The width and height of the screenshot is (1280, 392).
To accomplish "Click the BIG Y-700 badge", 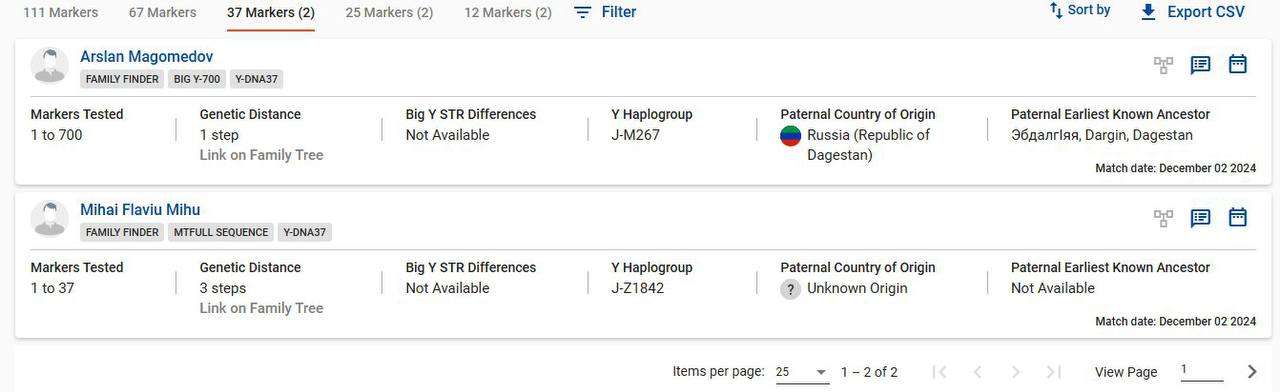I will coord(197,79).
